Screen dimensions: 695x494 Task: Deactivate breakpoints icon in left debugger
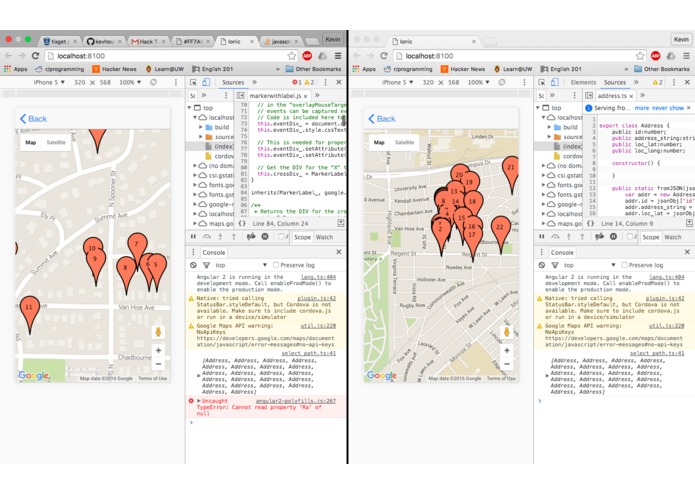(x=251, y=237)
